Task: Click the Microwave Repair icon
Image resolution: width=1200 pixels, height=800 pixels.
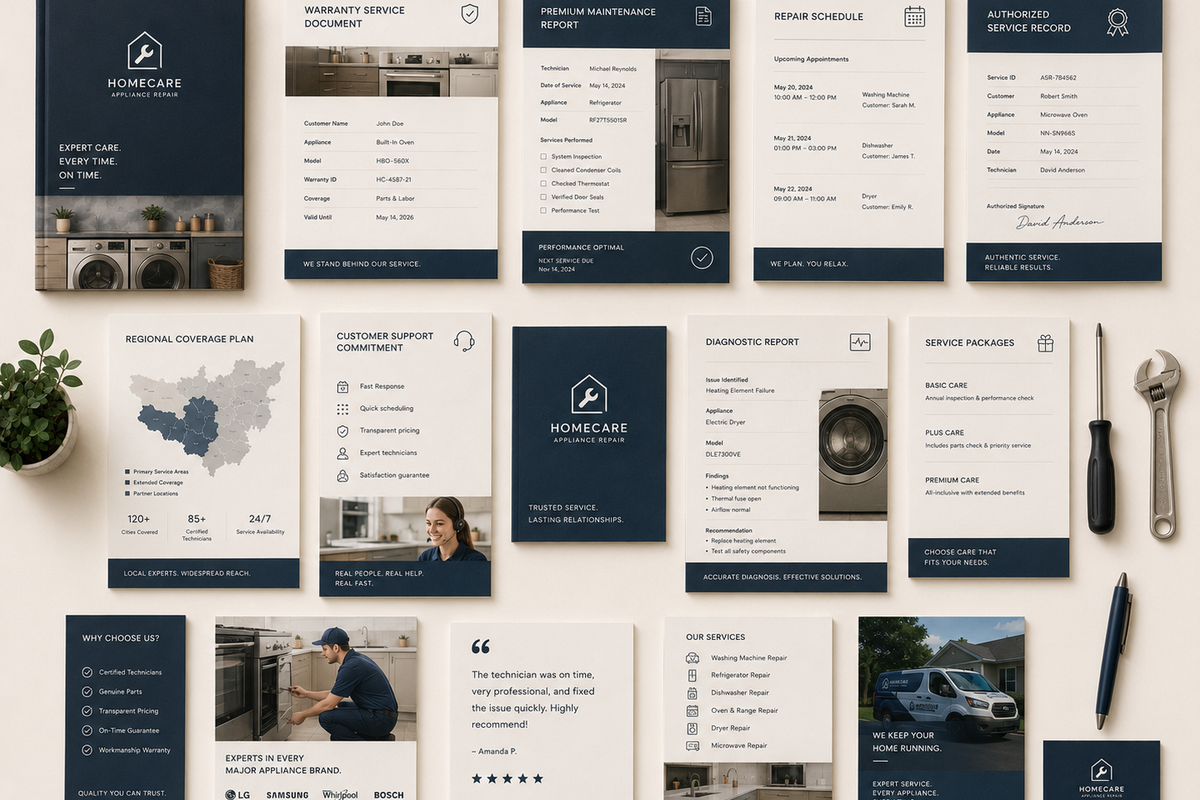Action: (x=692, y=746)
